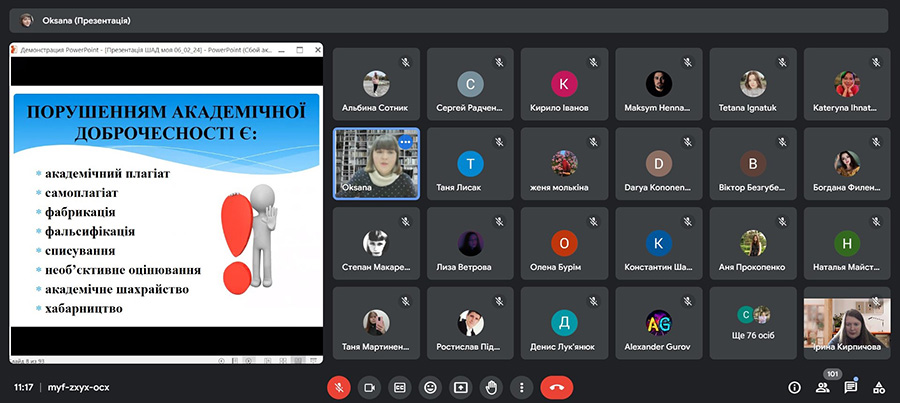This screenshot has height=403, width=900.
Task: Show the participants list with 101 people
Action: [823, 387]
